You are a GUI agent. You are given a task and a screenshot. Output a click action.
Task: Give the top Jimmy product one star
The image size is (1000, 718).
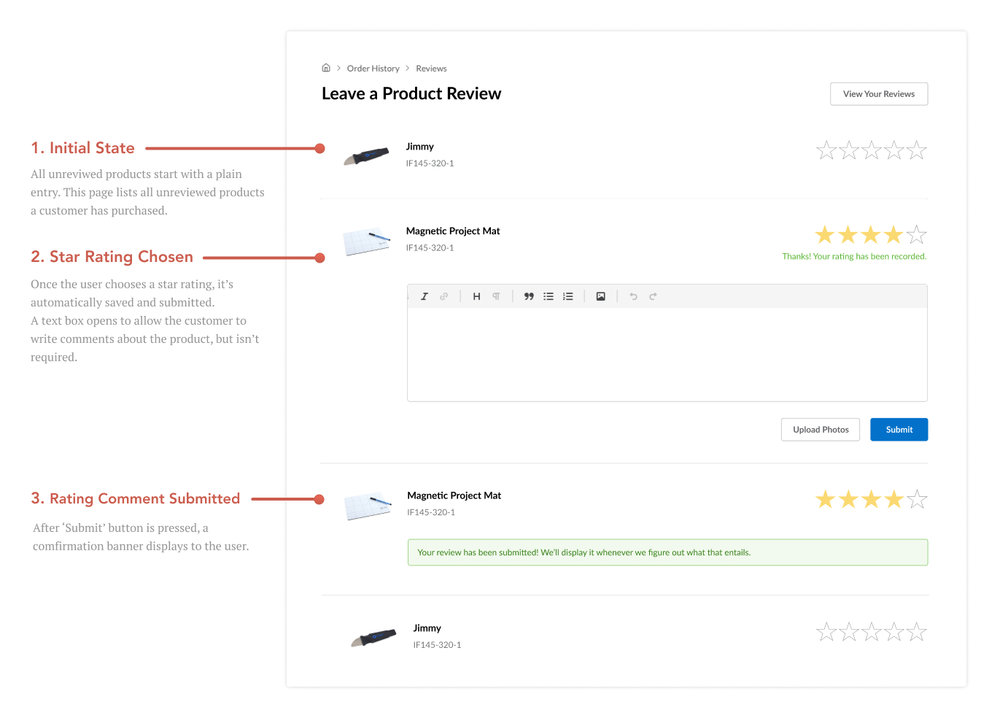(x=825, y=150)
